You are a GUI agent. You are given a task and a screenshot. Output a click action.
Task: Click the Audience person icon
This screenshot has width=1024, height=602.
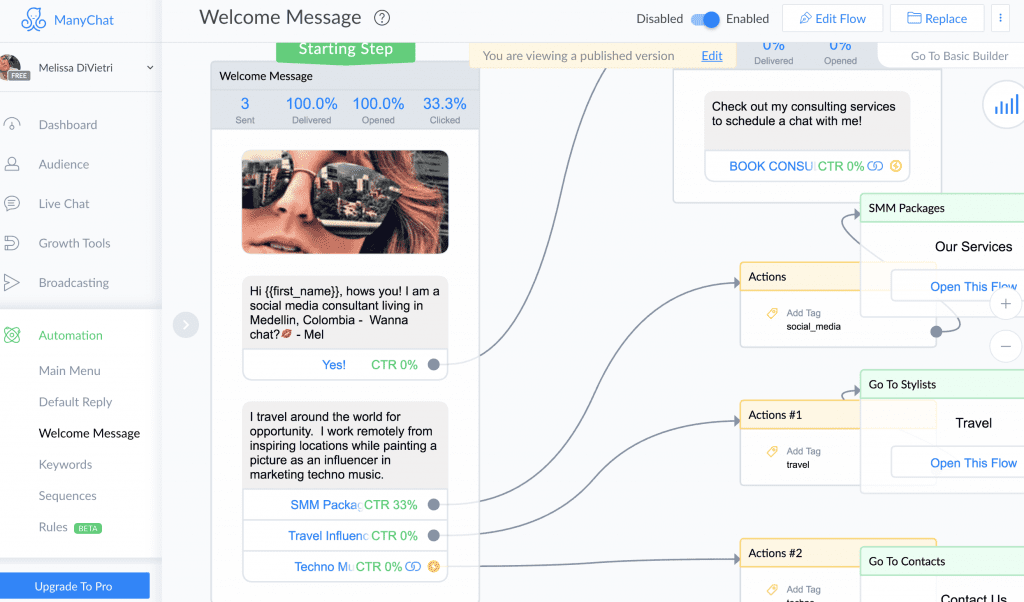[12, 164]
